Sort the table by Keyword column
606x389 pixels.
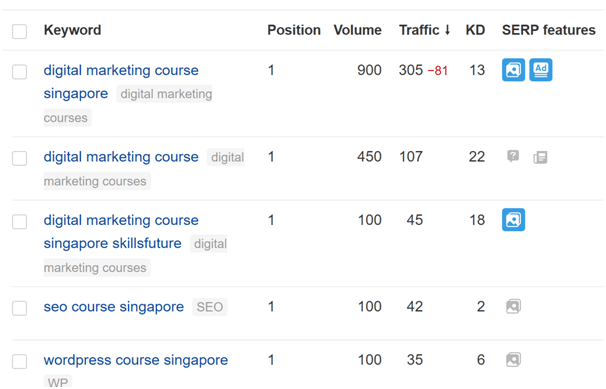point(72,30)
